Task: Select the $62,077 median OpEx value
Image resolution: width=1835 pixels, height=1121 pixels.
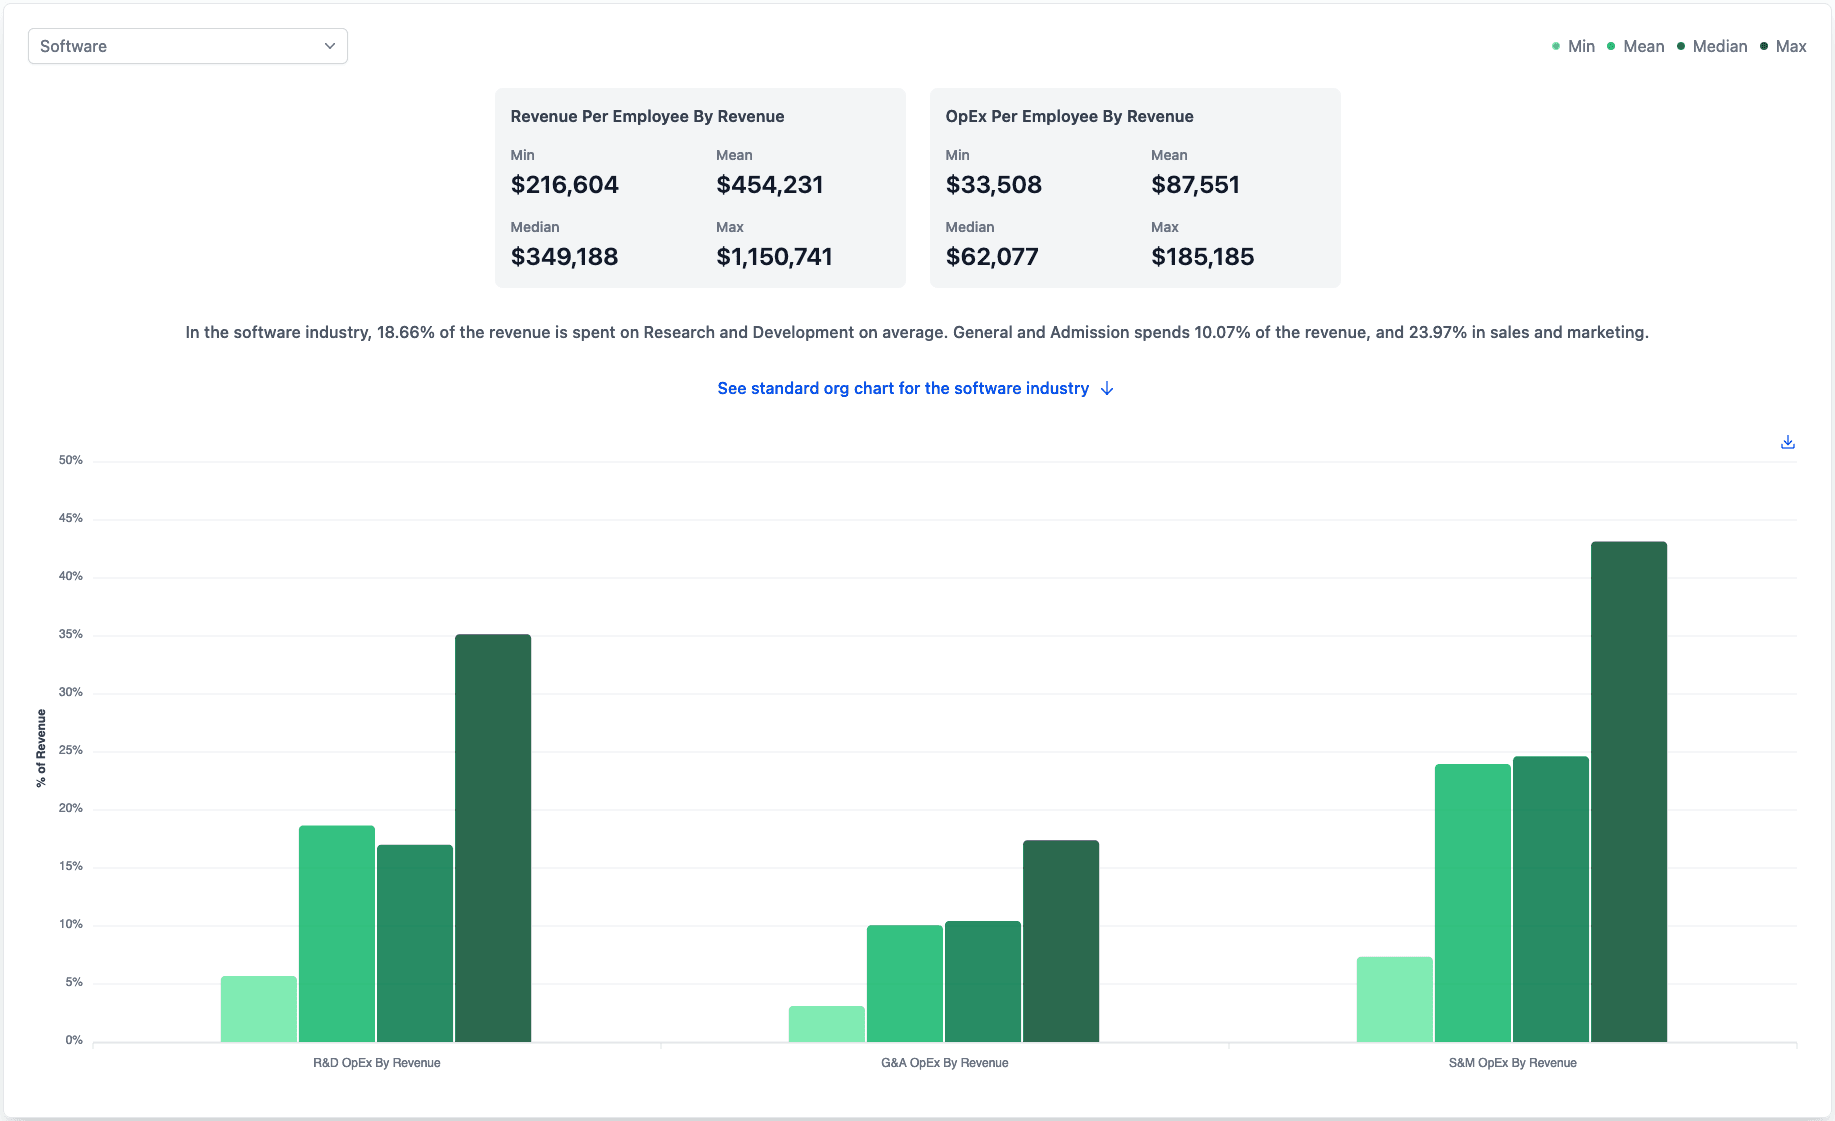Action: pyautogui.click(x=992, y=257)
